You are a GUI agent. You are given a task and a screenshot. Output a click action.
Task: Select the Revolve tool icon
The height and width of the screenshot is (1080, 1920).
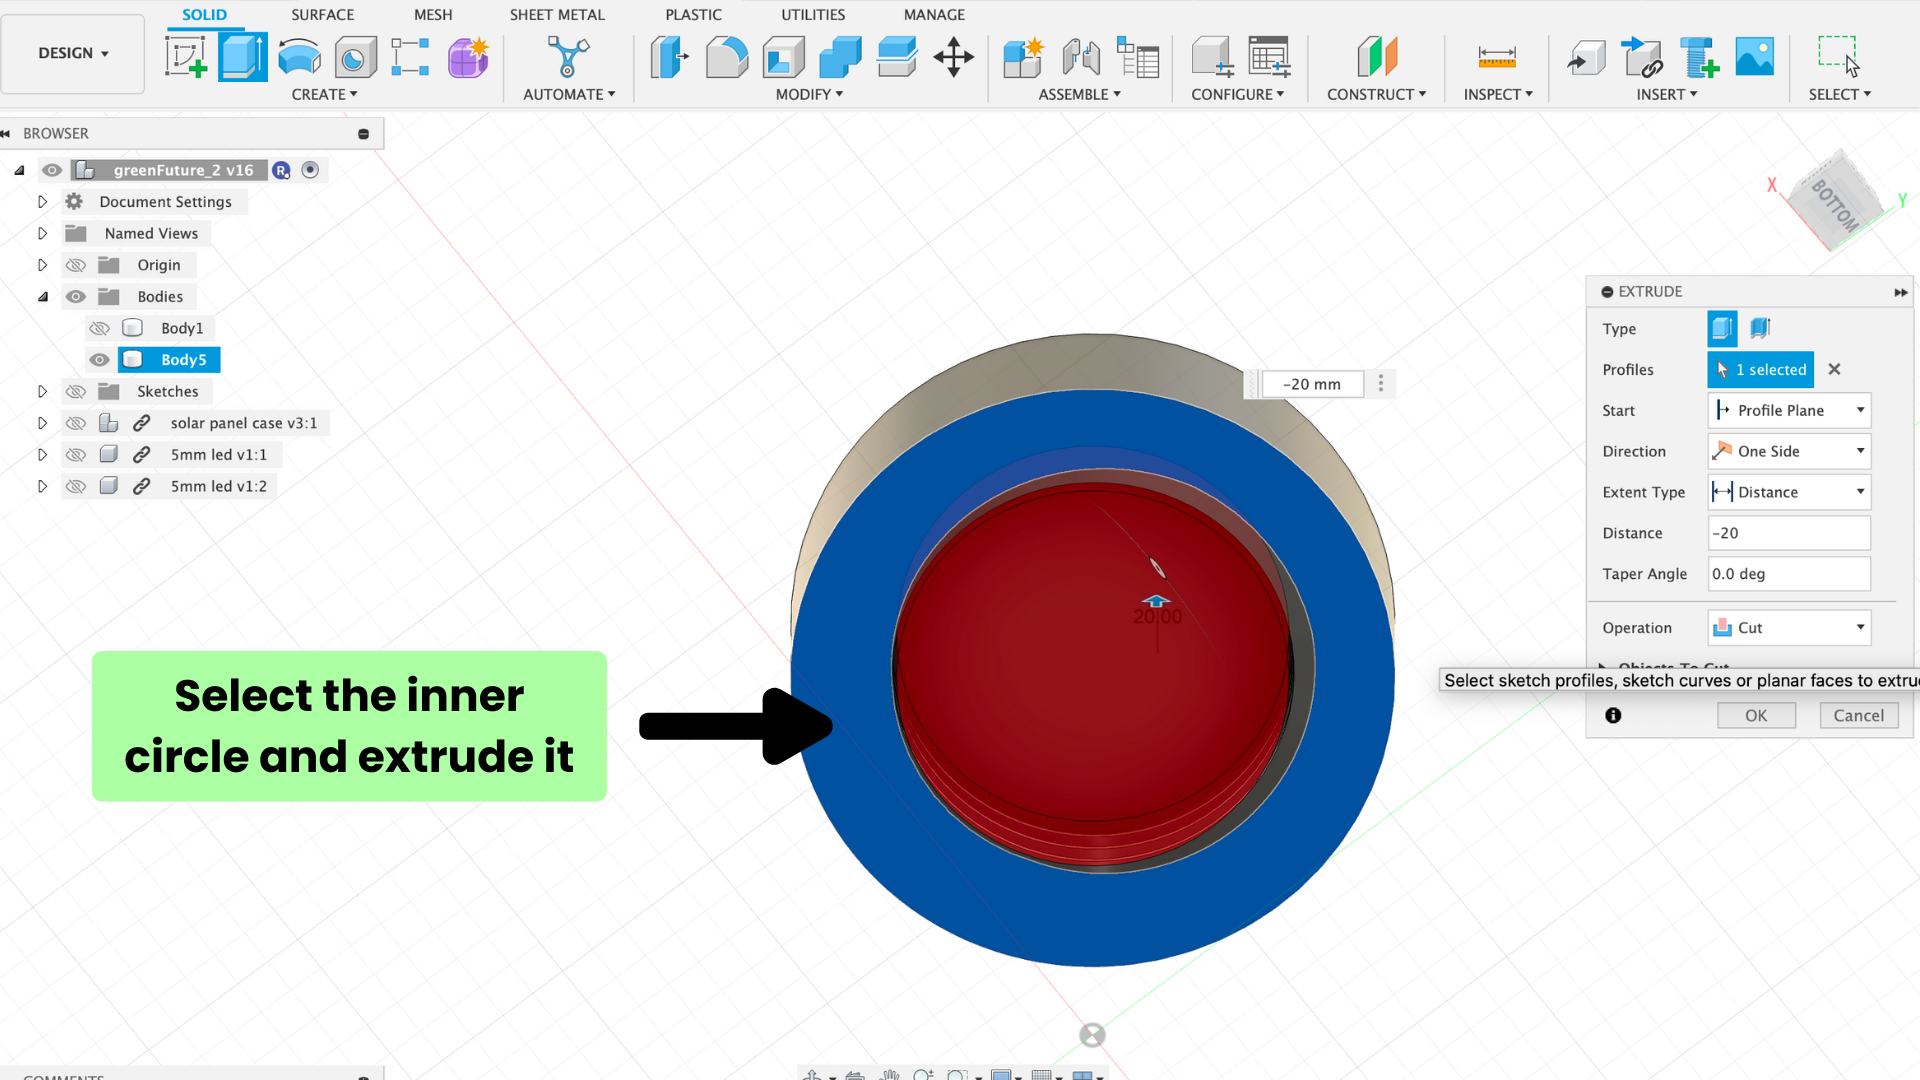[299, 57]
